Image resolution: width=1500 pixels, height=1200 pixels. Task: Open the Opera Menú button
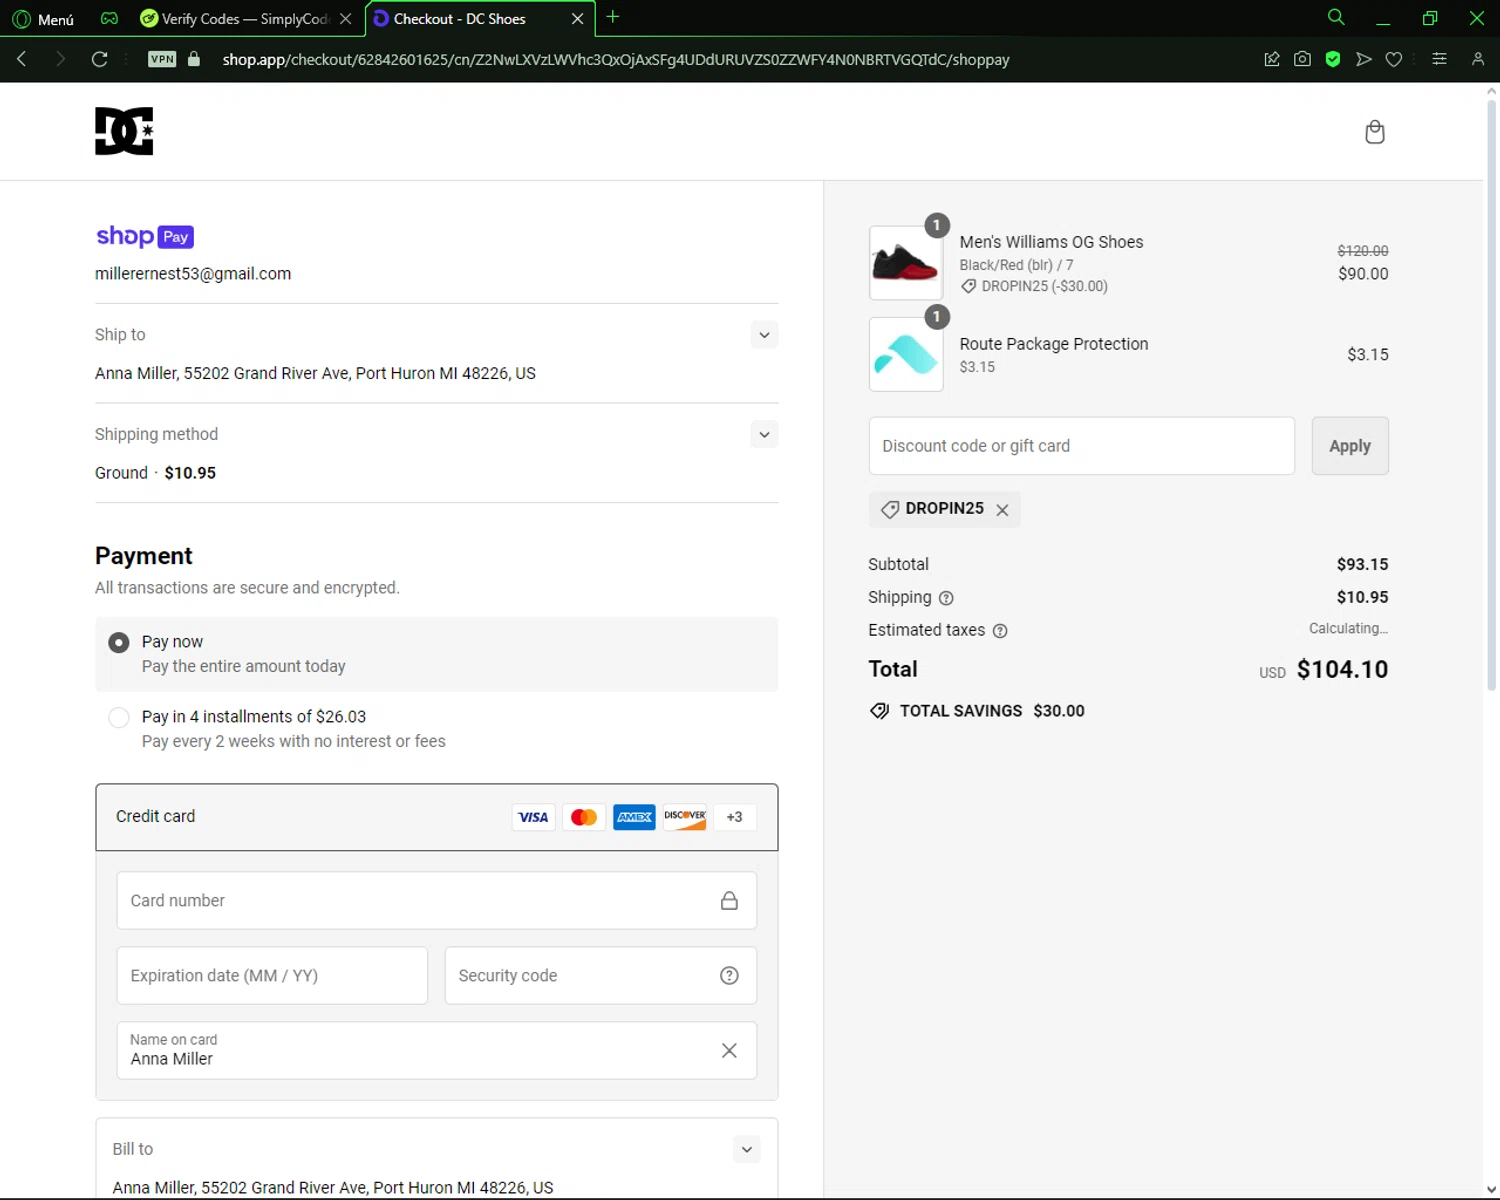click(43, 19)
